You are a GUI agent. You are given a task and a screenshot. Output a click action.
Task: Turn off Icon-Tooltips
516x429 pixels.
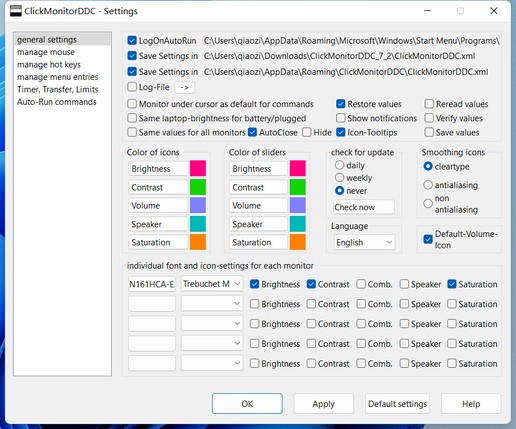coord(340,132)
